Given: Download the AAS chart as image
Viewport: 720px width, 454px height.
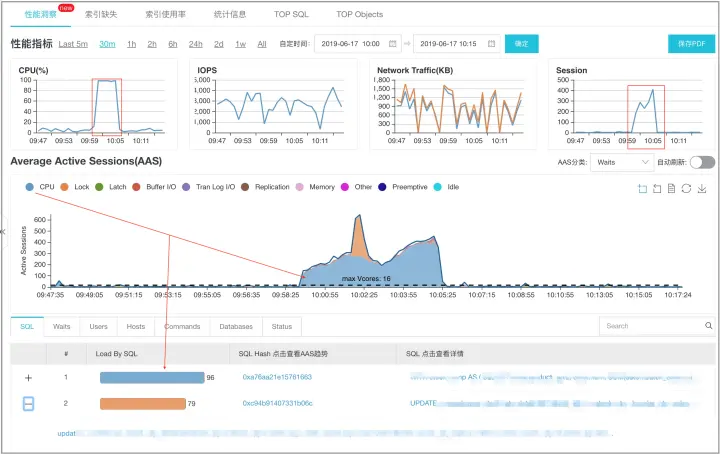Looking at the screenshot, I should pyautogui.click(x=702, y=189).
